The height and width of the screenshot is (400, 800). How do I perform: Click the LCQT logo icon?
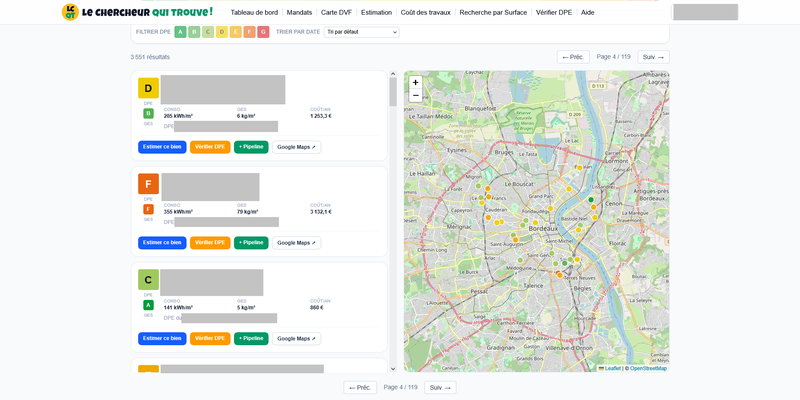coord(70,12)
